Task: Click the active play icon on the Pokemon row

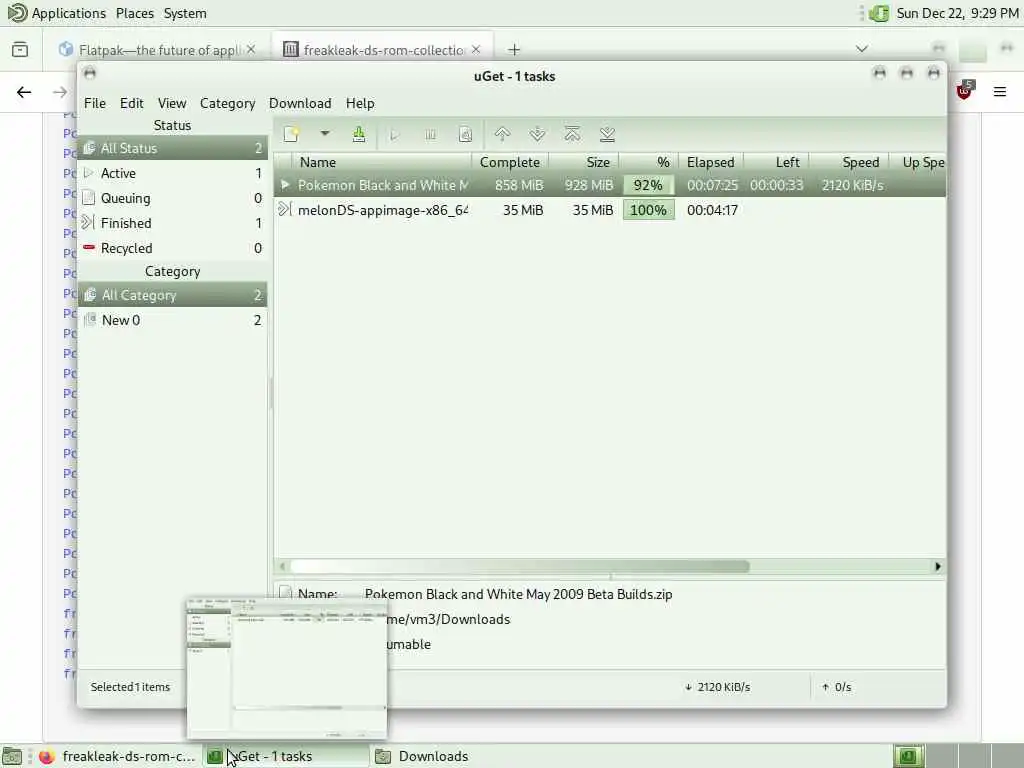Action: click(x=285, y=185)
